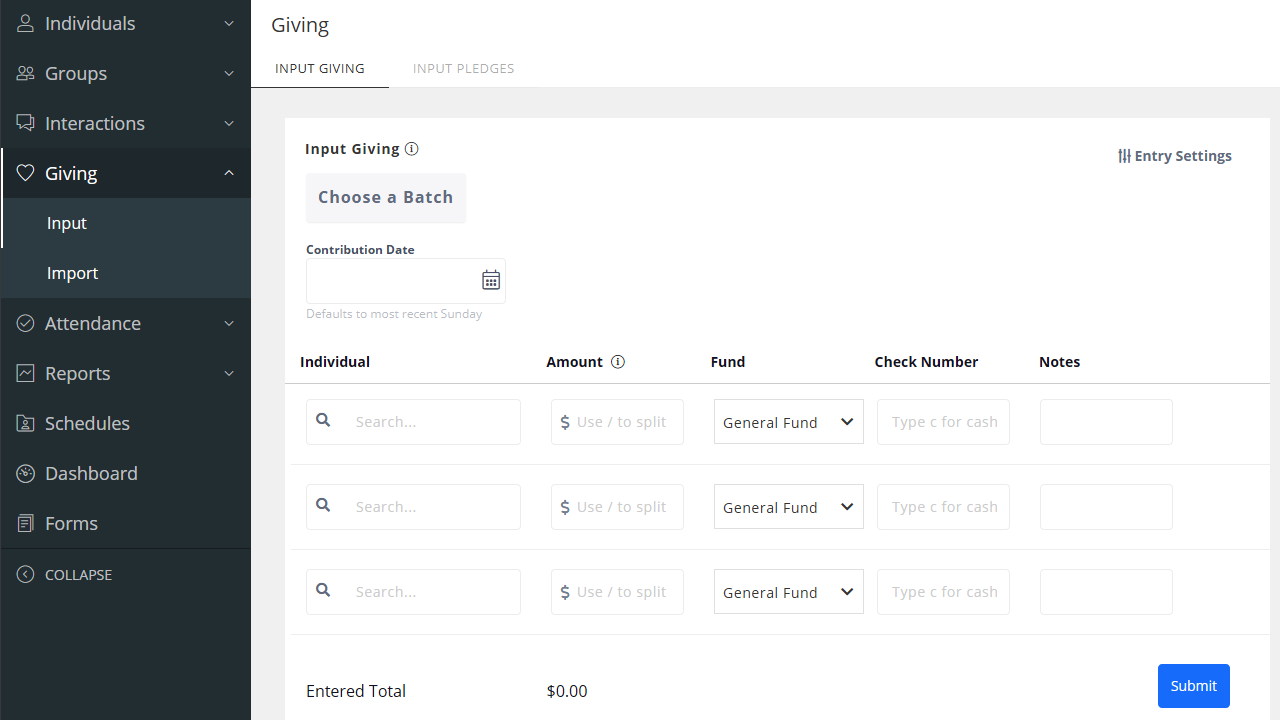Image resolution: width=1280 pixels, height=720 pixels.
Task: Select the Attendance checkmark icon
Action: (25, 322)
